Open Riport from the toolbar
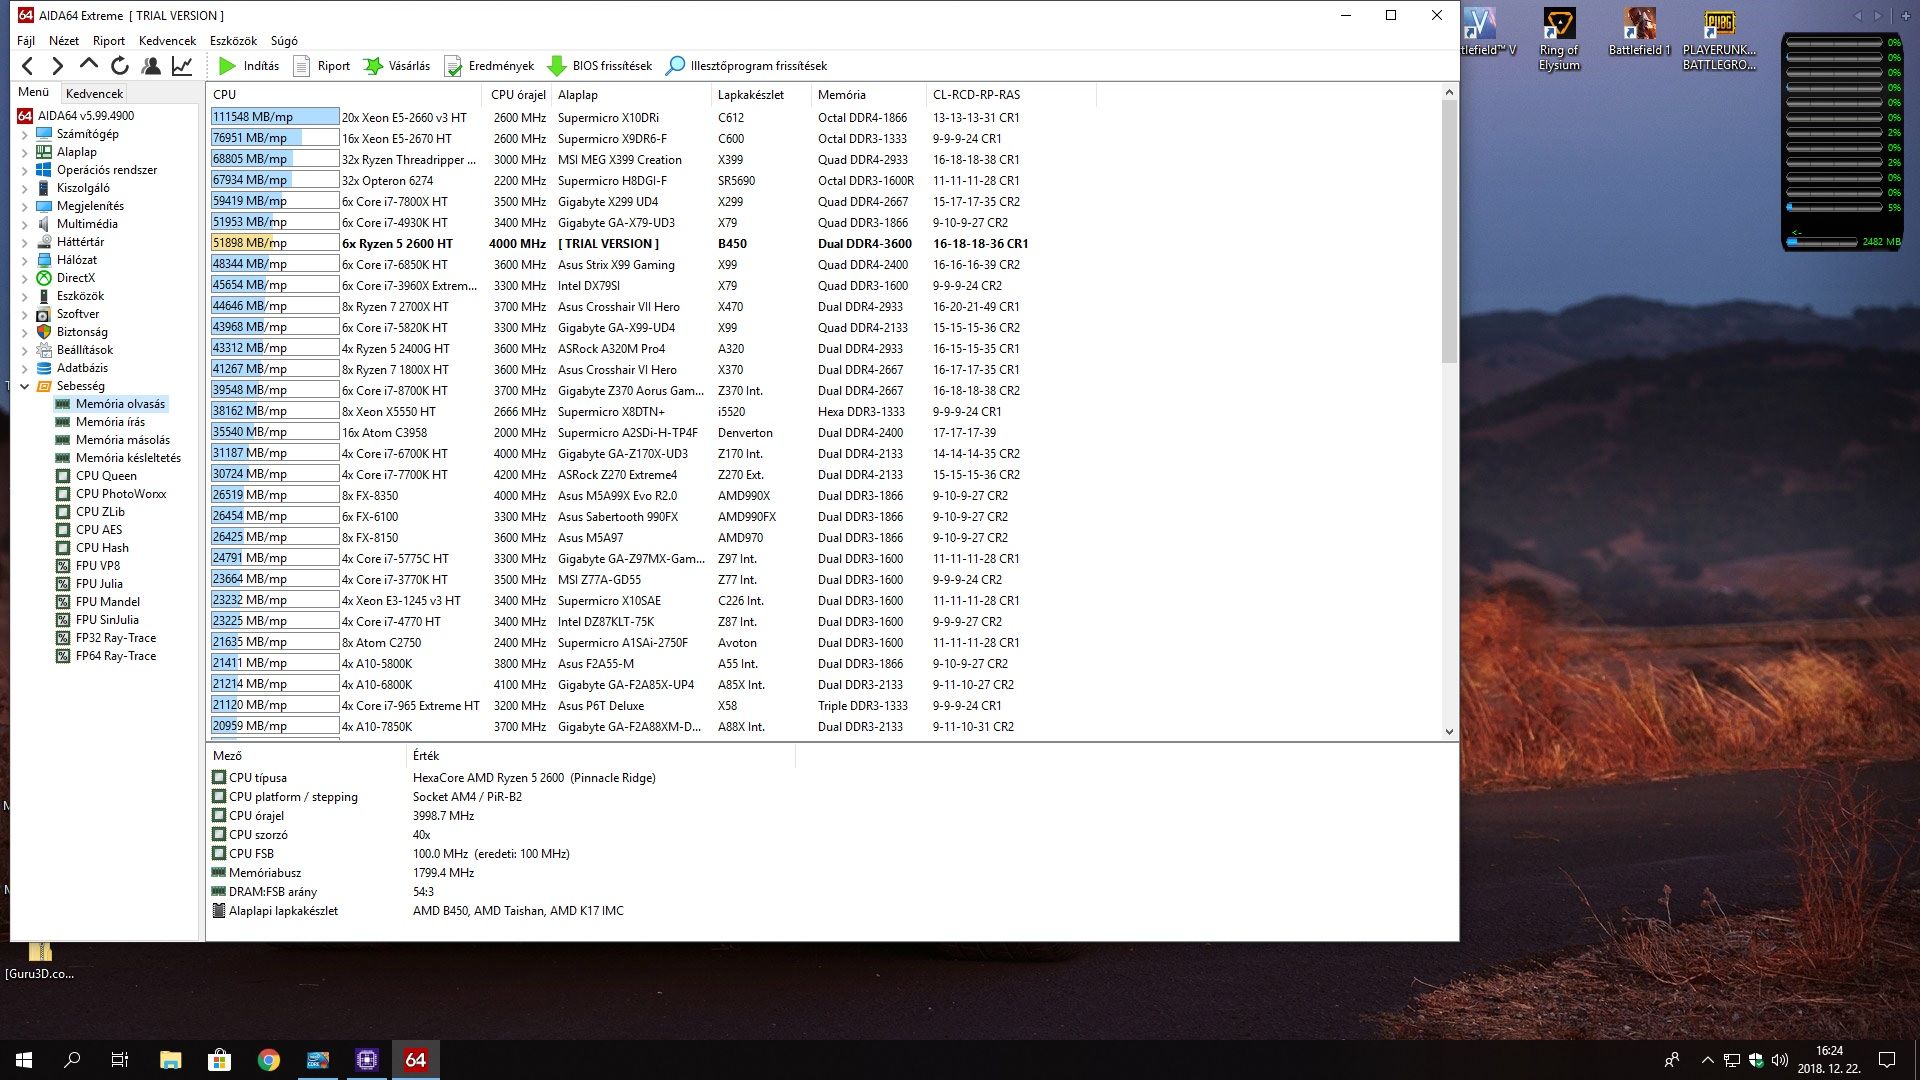This screenshot has width=1920, height=1080. pos(321,66)
